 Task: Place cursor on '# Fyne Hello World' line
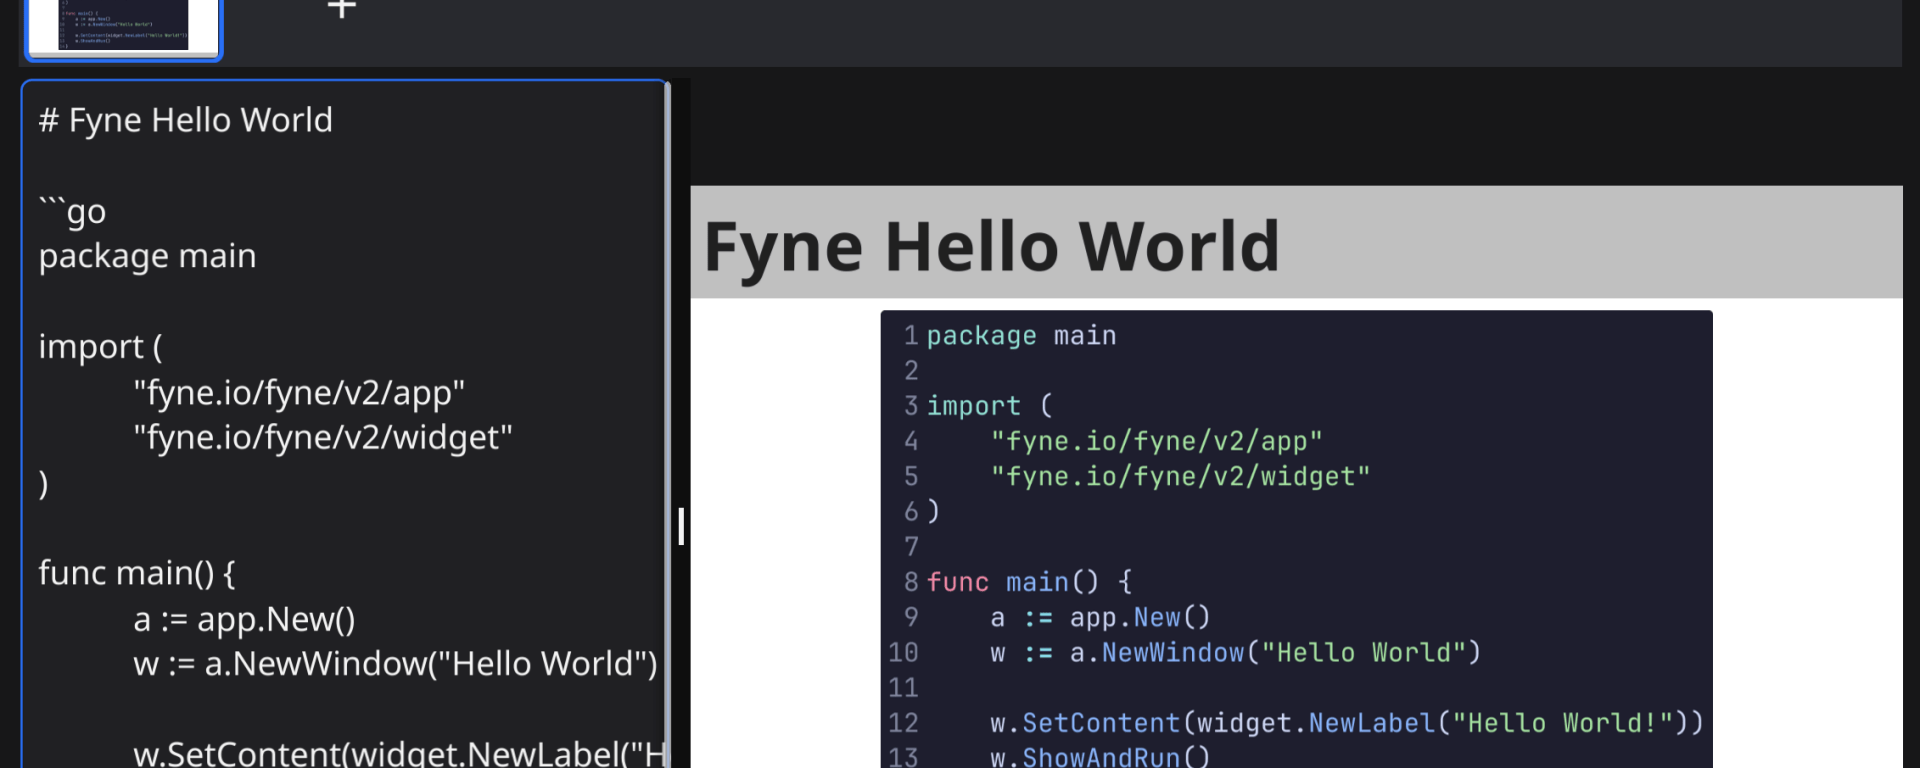(x=186, y=121)
